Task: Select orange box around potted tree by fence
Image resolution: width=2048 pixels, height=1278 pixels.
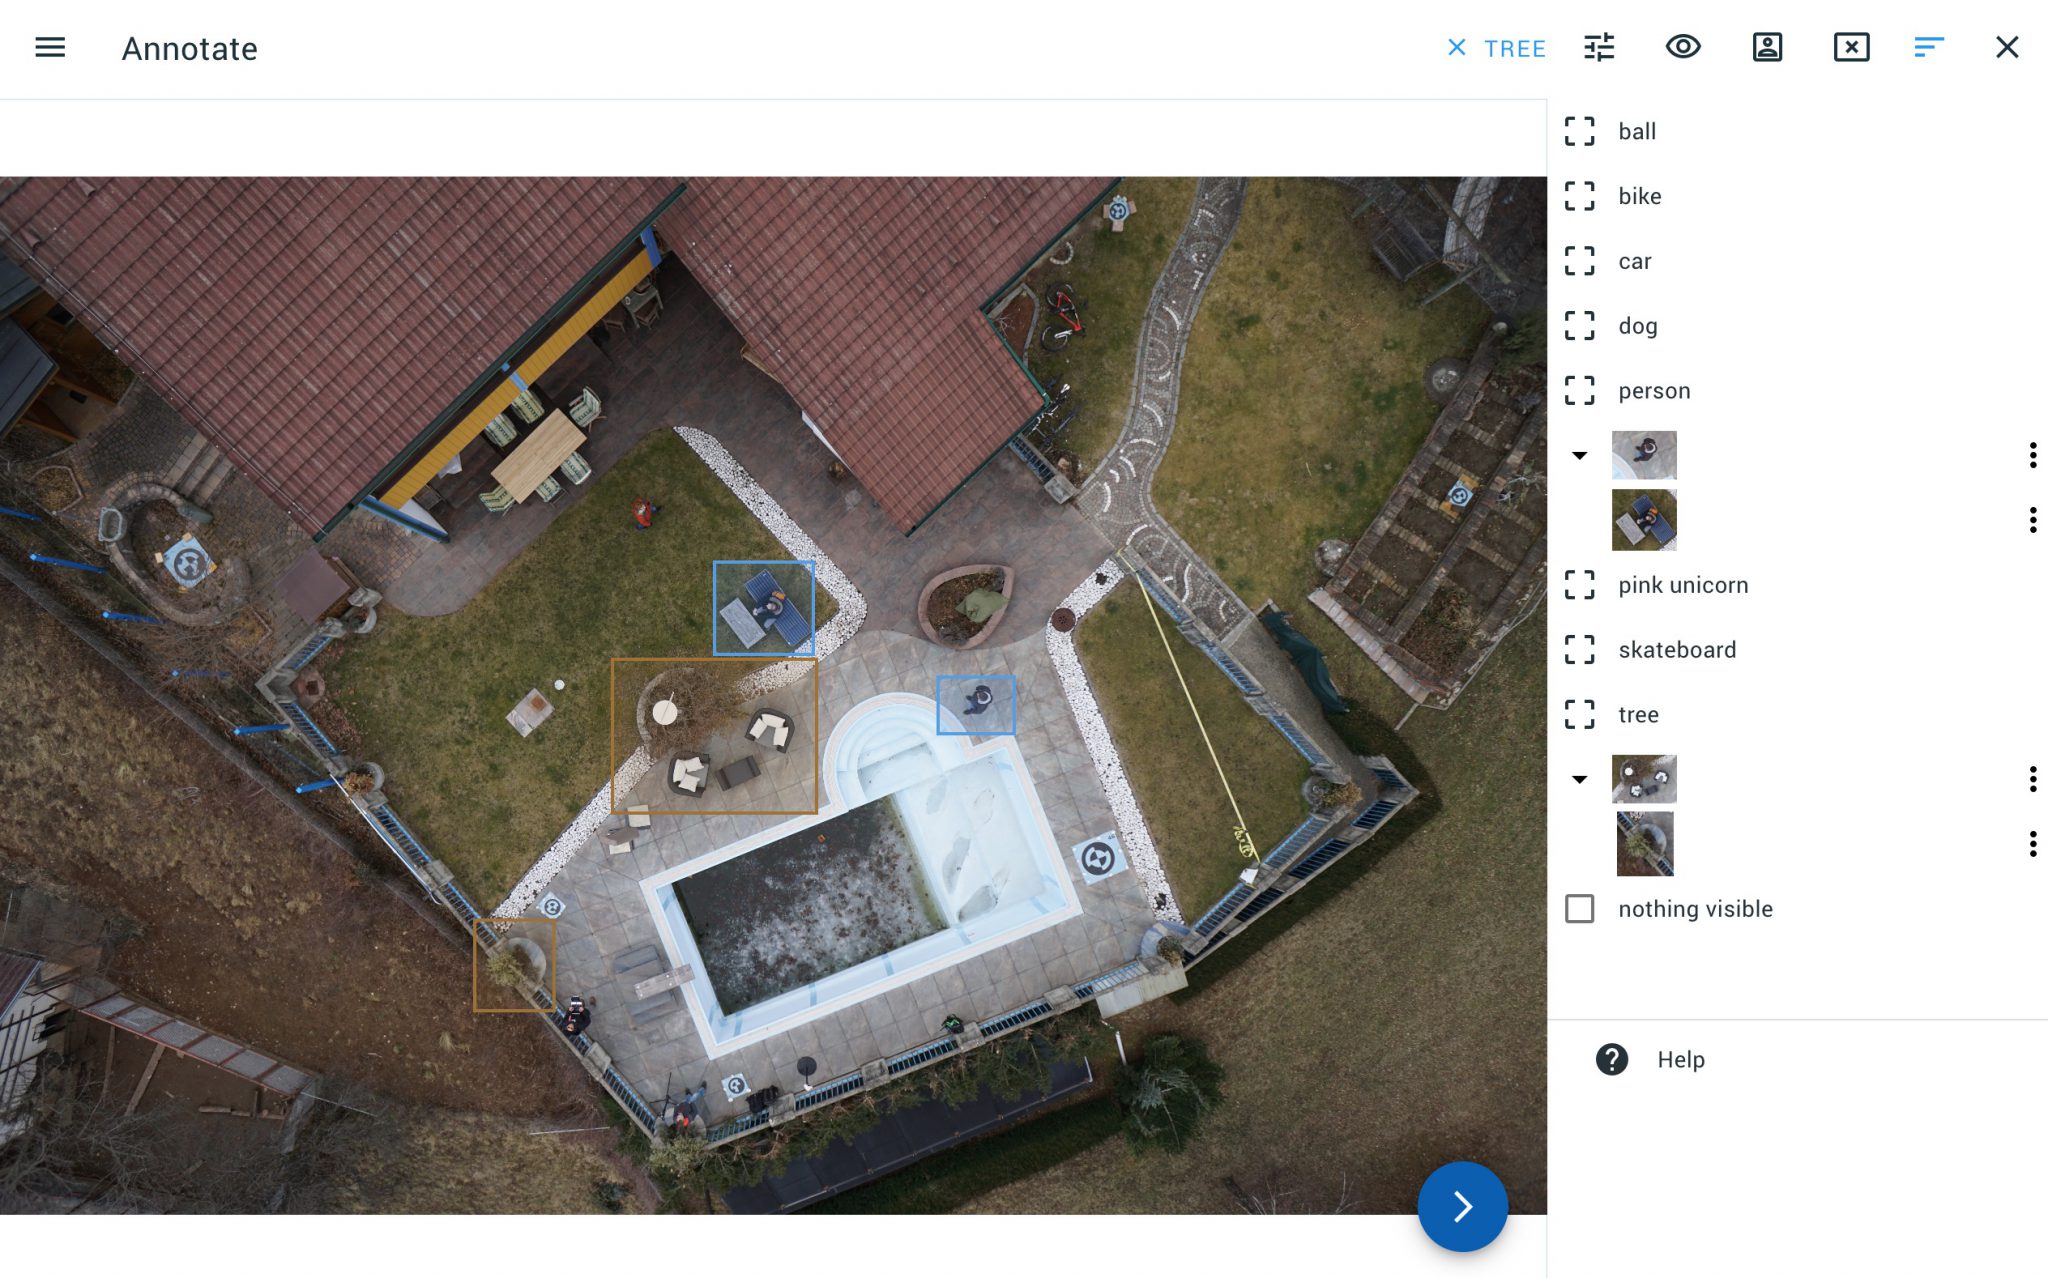Action: 514,965
